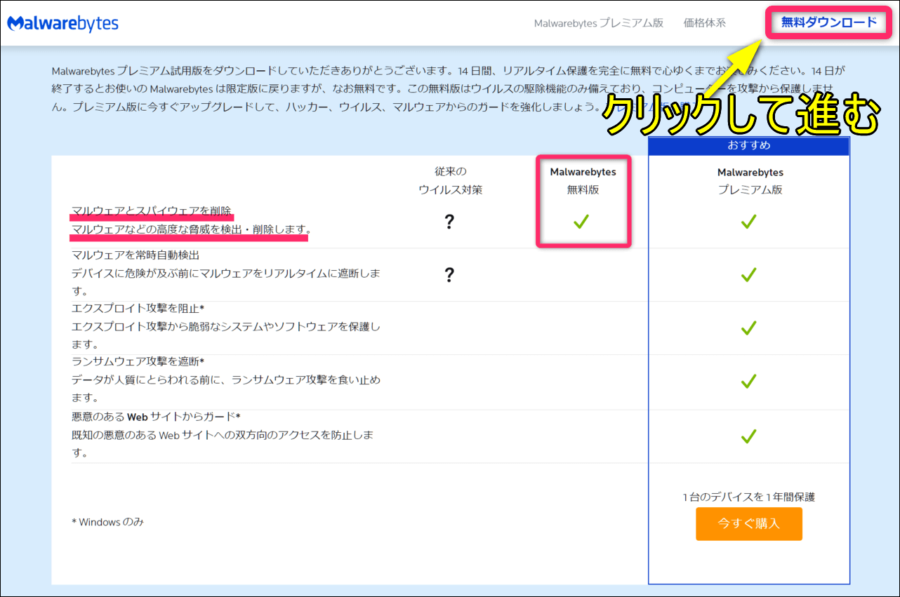Click the マルウェアとスパイウェアを削除 feature title

(x=151, y=211)
